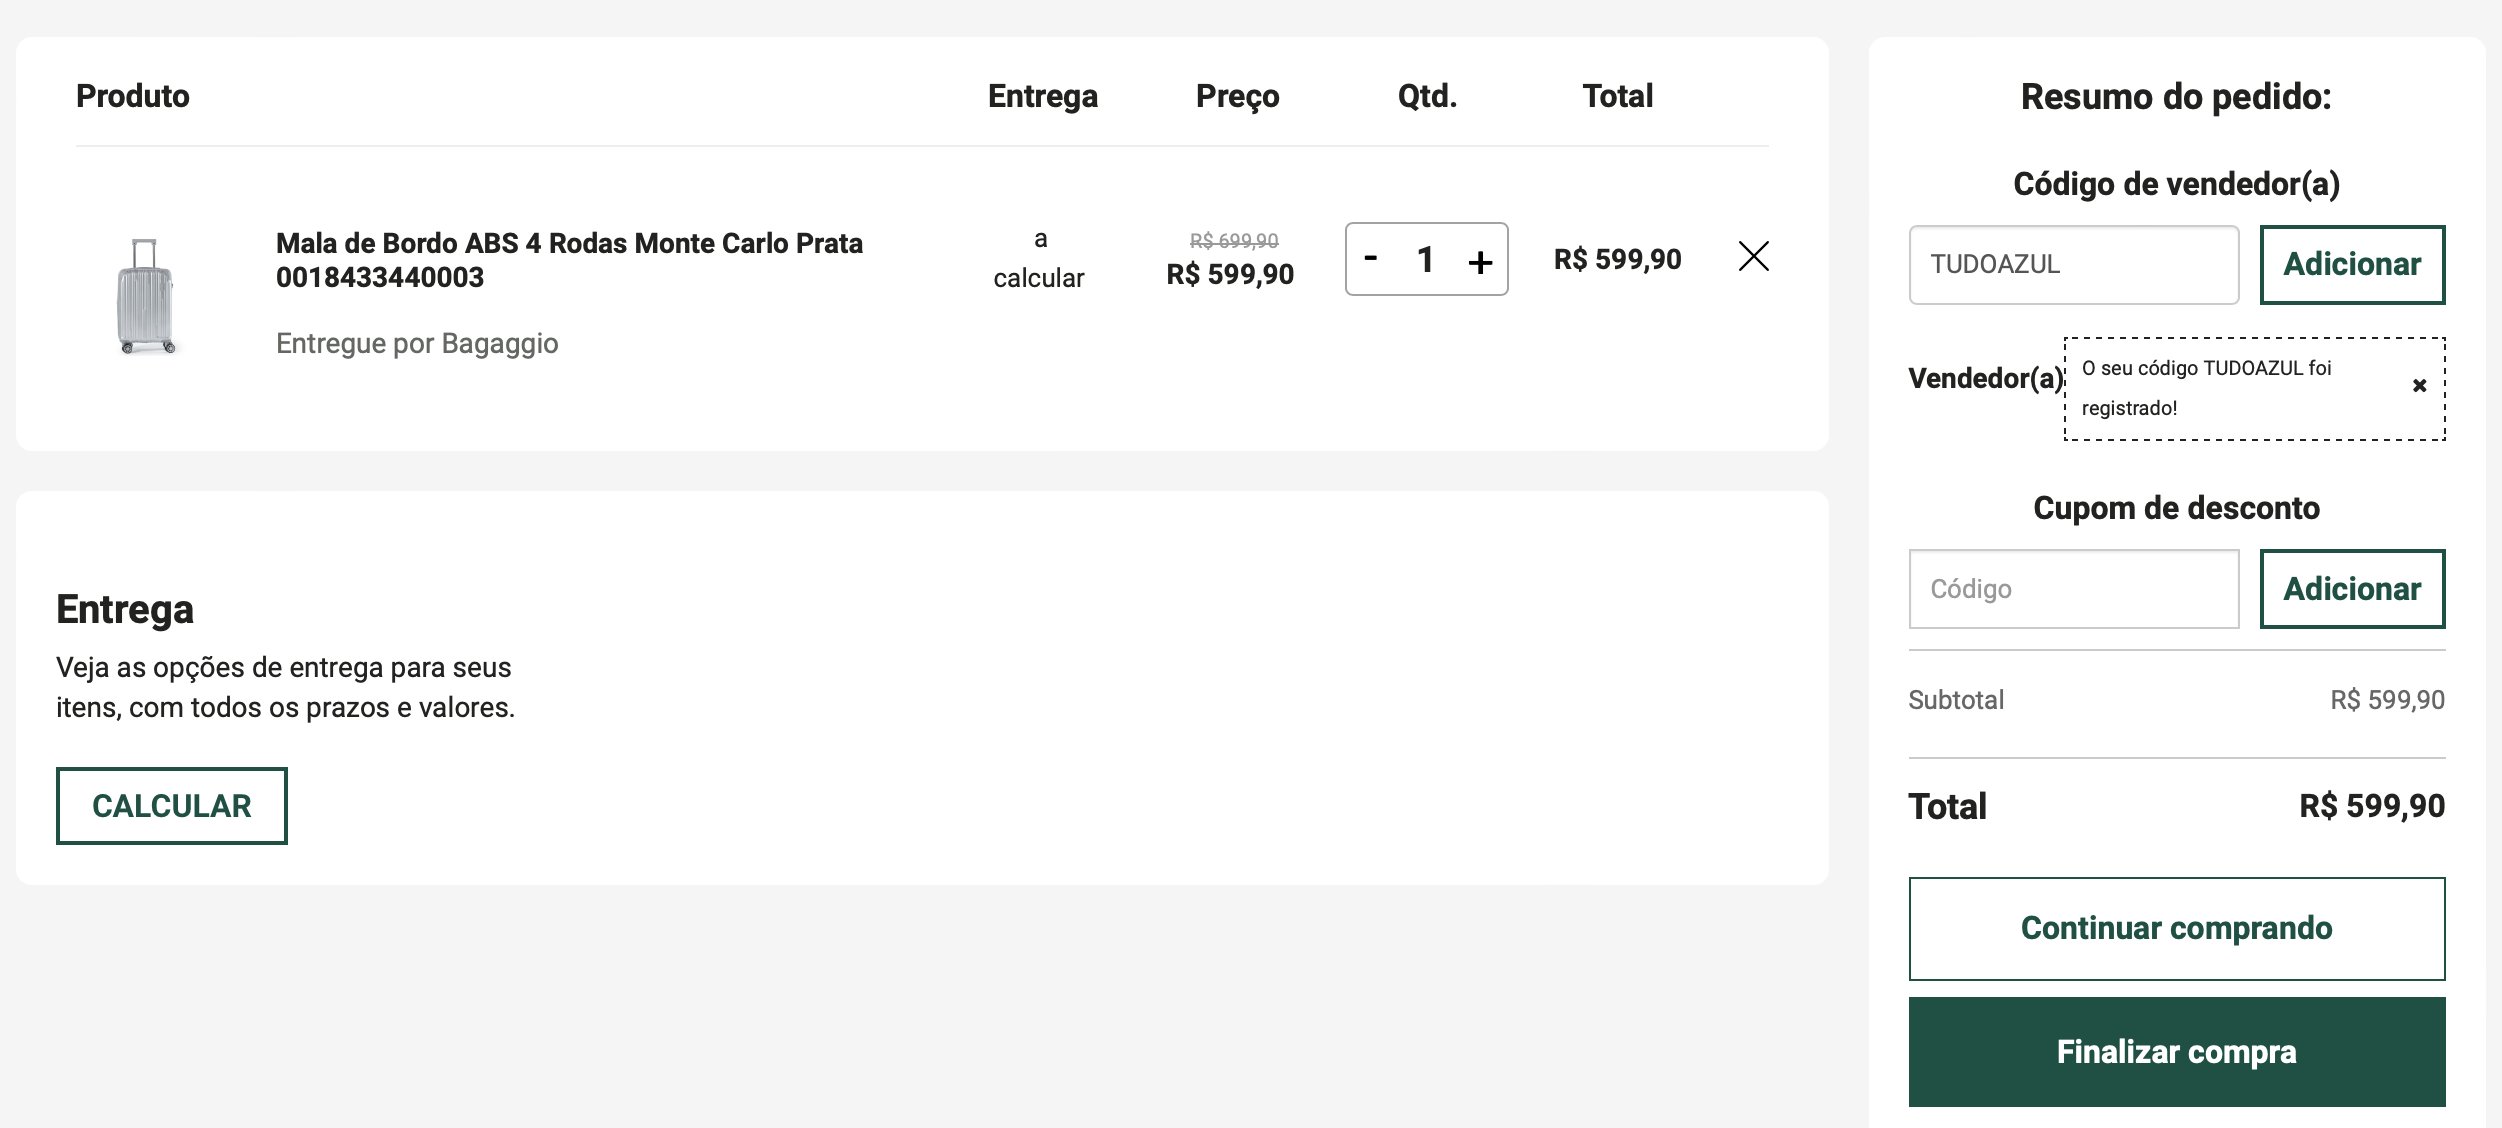Click Continuar comprando button
This screenshot has width=2502, height=1128.
2176,928
